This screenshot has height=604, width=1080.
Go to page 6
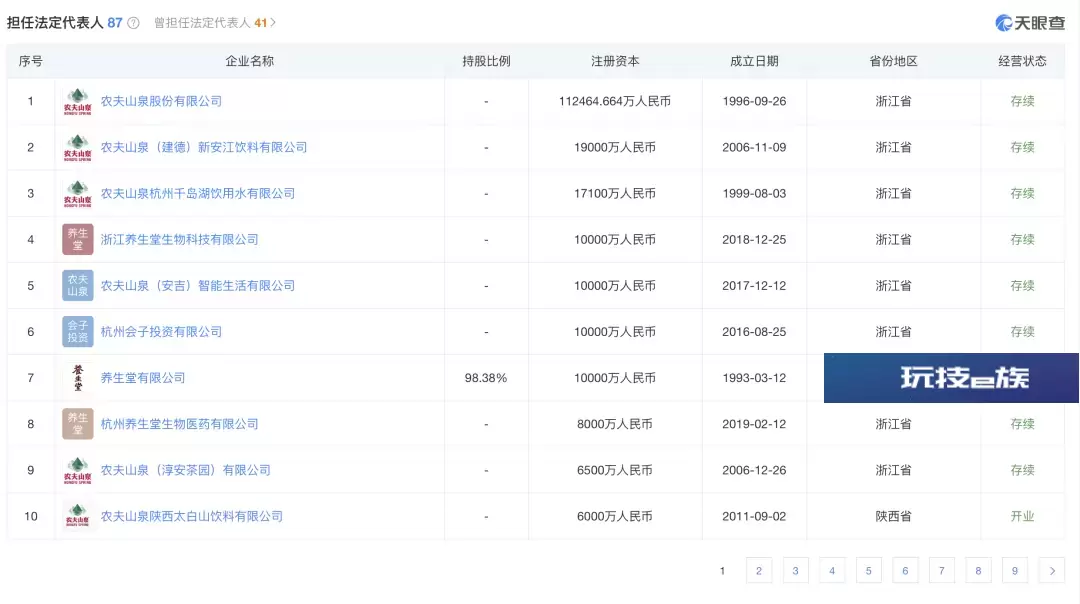click(x=905, y=571)
